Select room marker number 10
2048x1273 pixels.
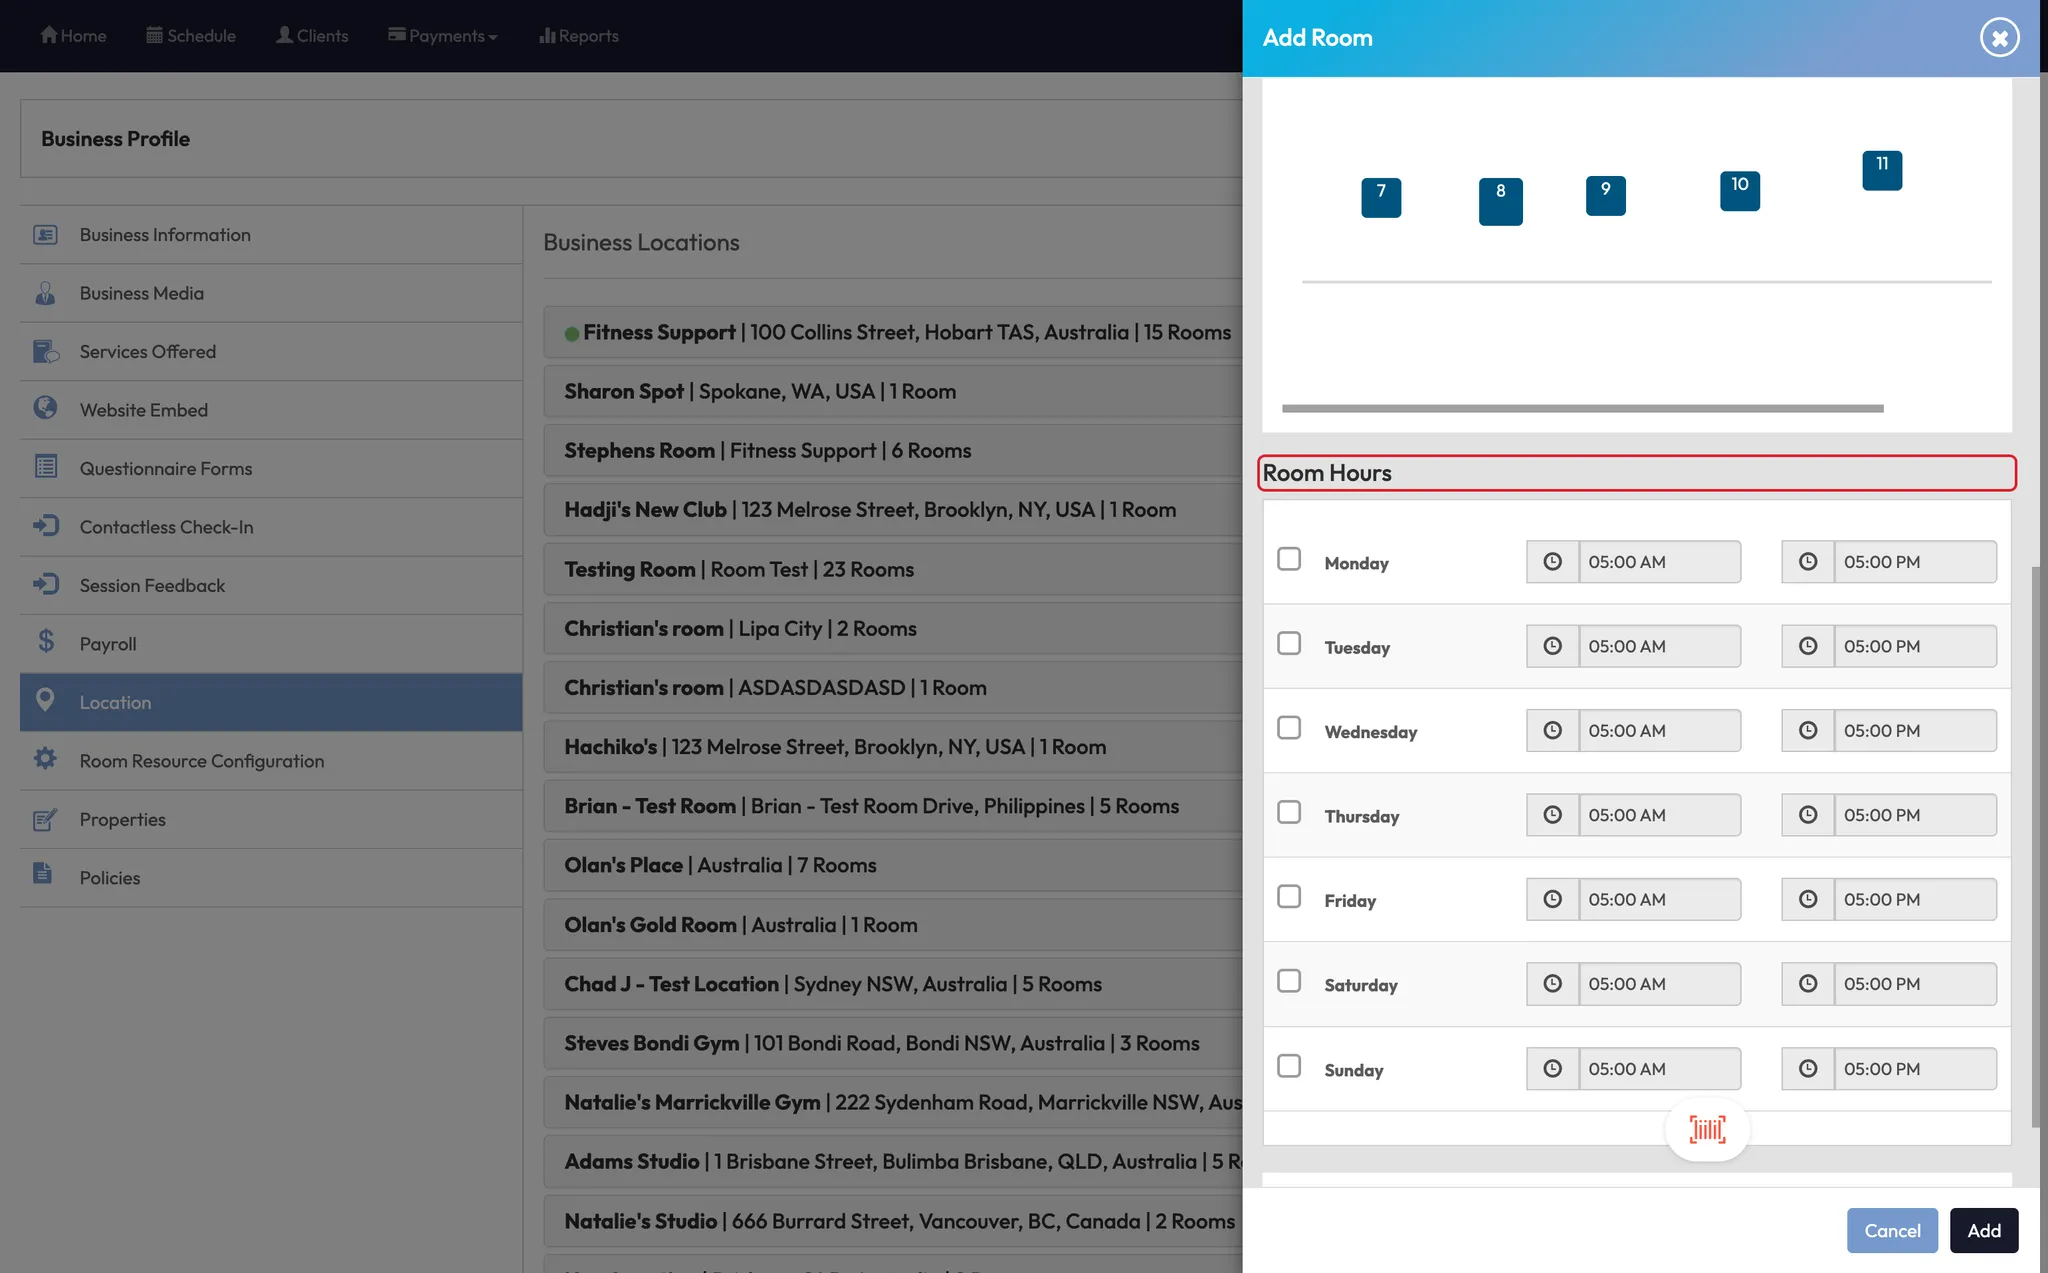point(1739,190)
